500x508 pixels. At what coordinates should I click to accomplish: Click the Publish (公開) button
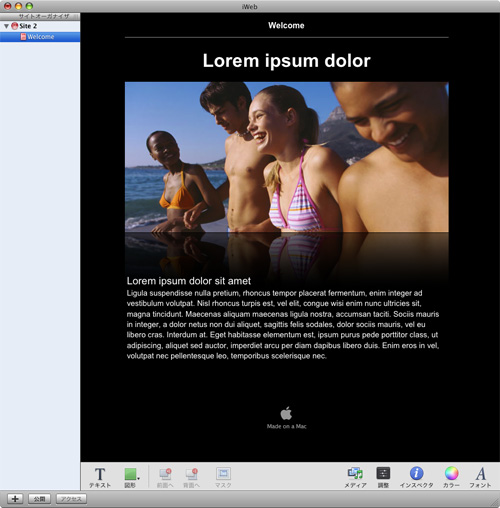pyautogui.click(x=39, y=499)
